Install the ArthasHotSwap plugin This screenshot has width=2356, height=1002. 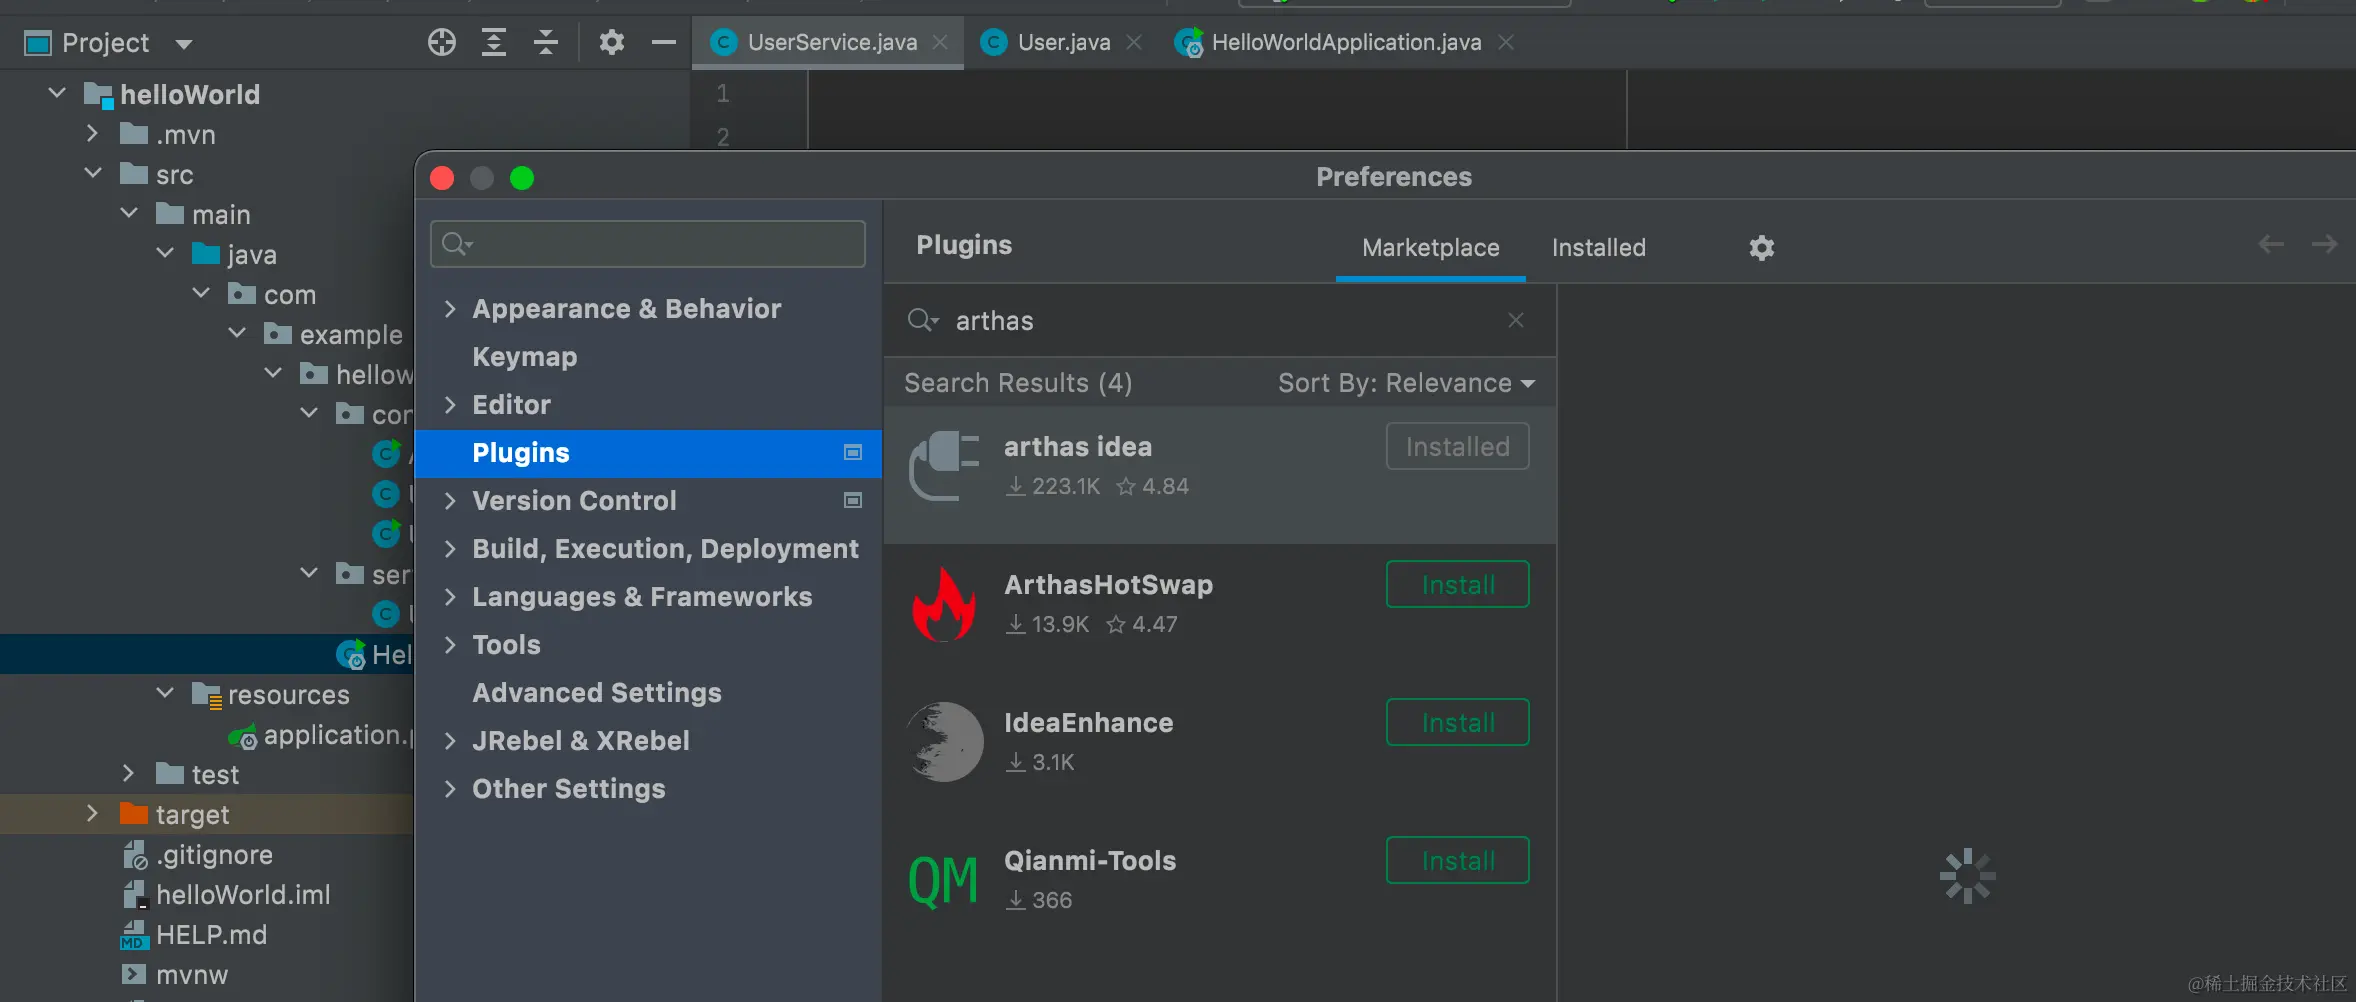click(x=1457, y=584)
